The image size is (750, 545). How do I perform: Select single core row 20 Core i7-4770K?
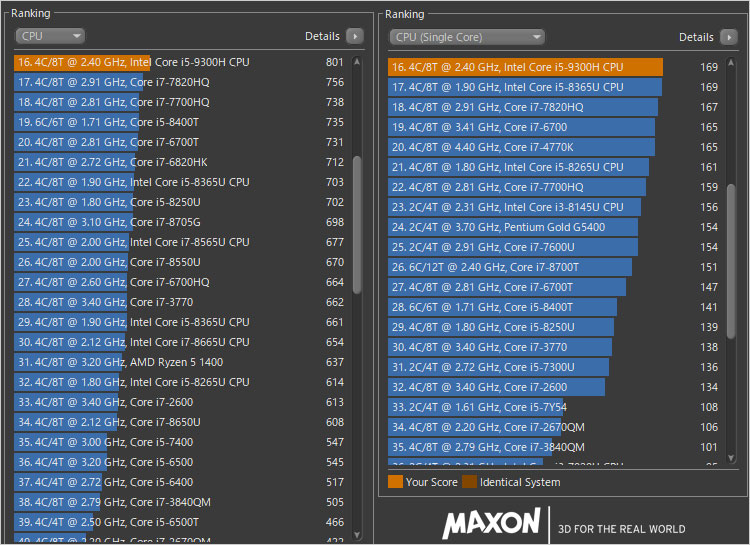coord(554,147)
